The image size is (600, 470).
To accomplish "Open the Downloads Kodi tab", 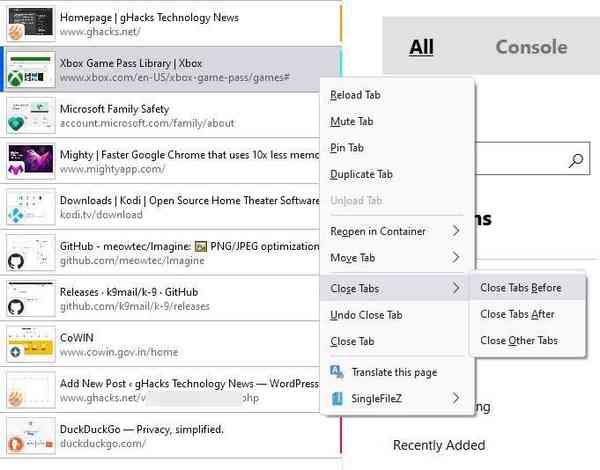I will coord(161,207).
